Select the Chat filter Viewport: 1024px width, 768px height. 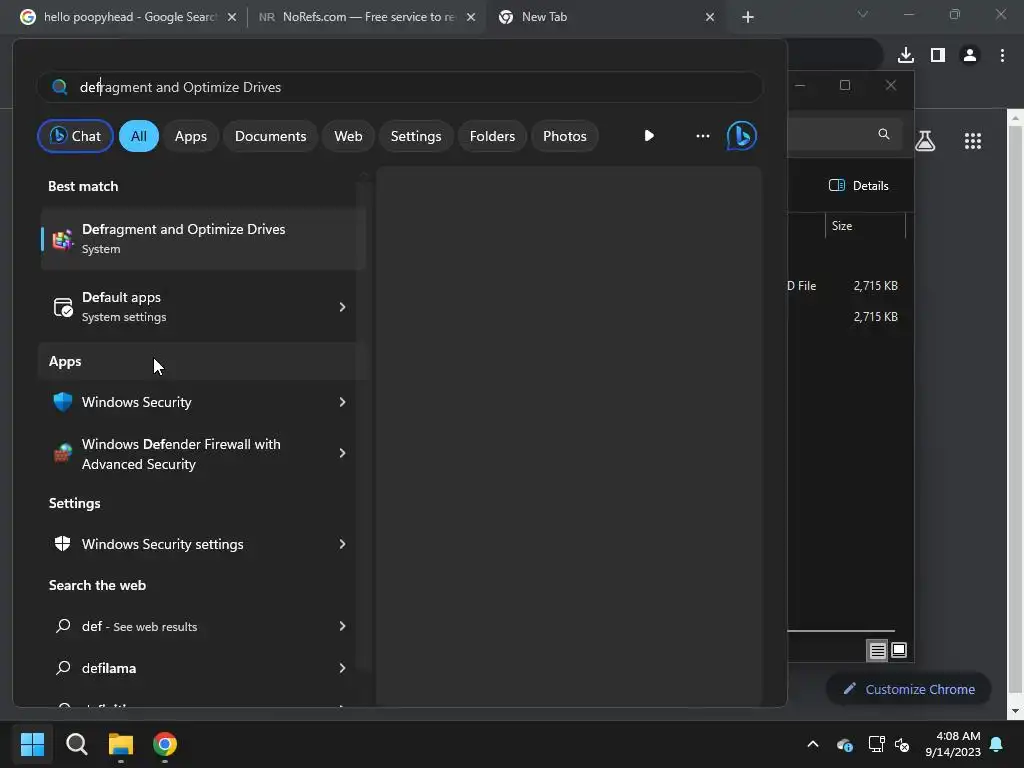coord(75,136)
